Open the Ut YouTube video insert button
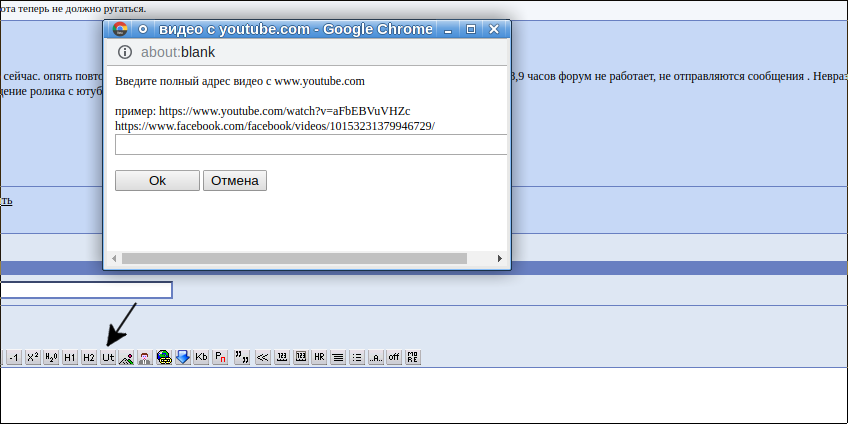This screenshot has width=848, height=424. pos(108,357)
